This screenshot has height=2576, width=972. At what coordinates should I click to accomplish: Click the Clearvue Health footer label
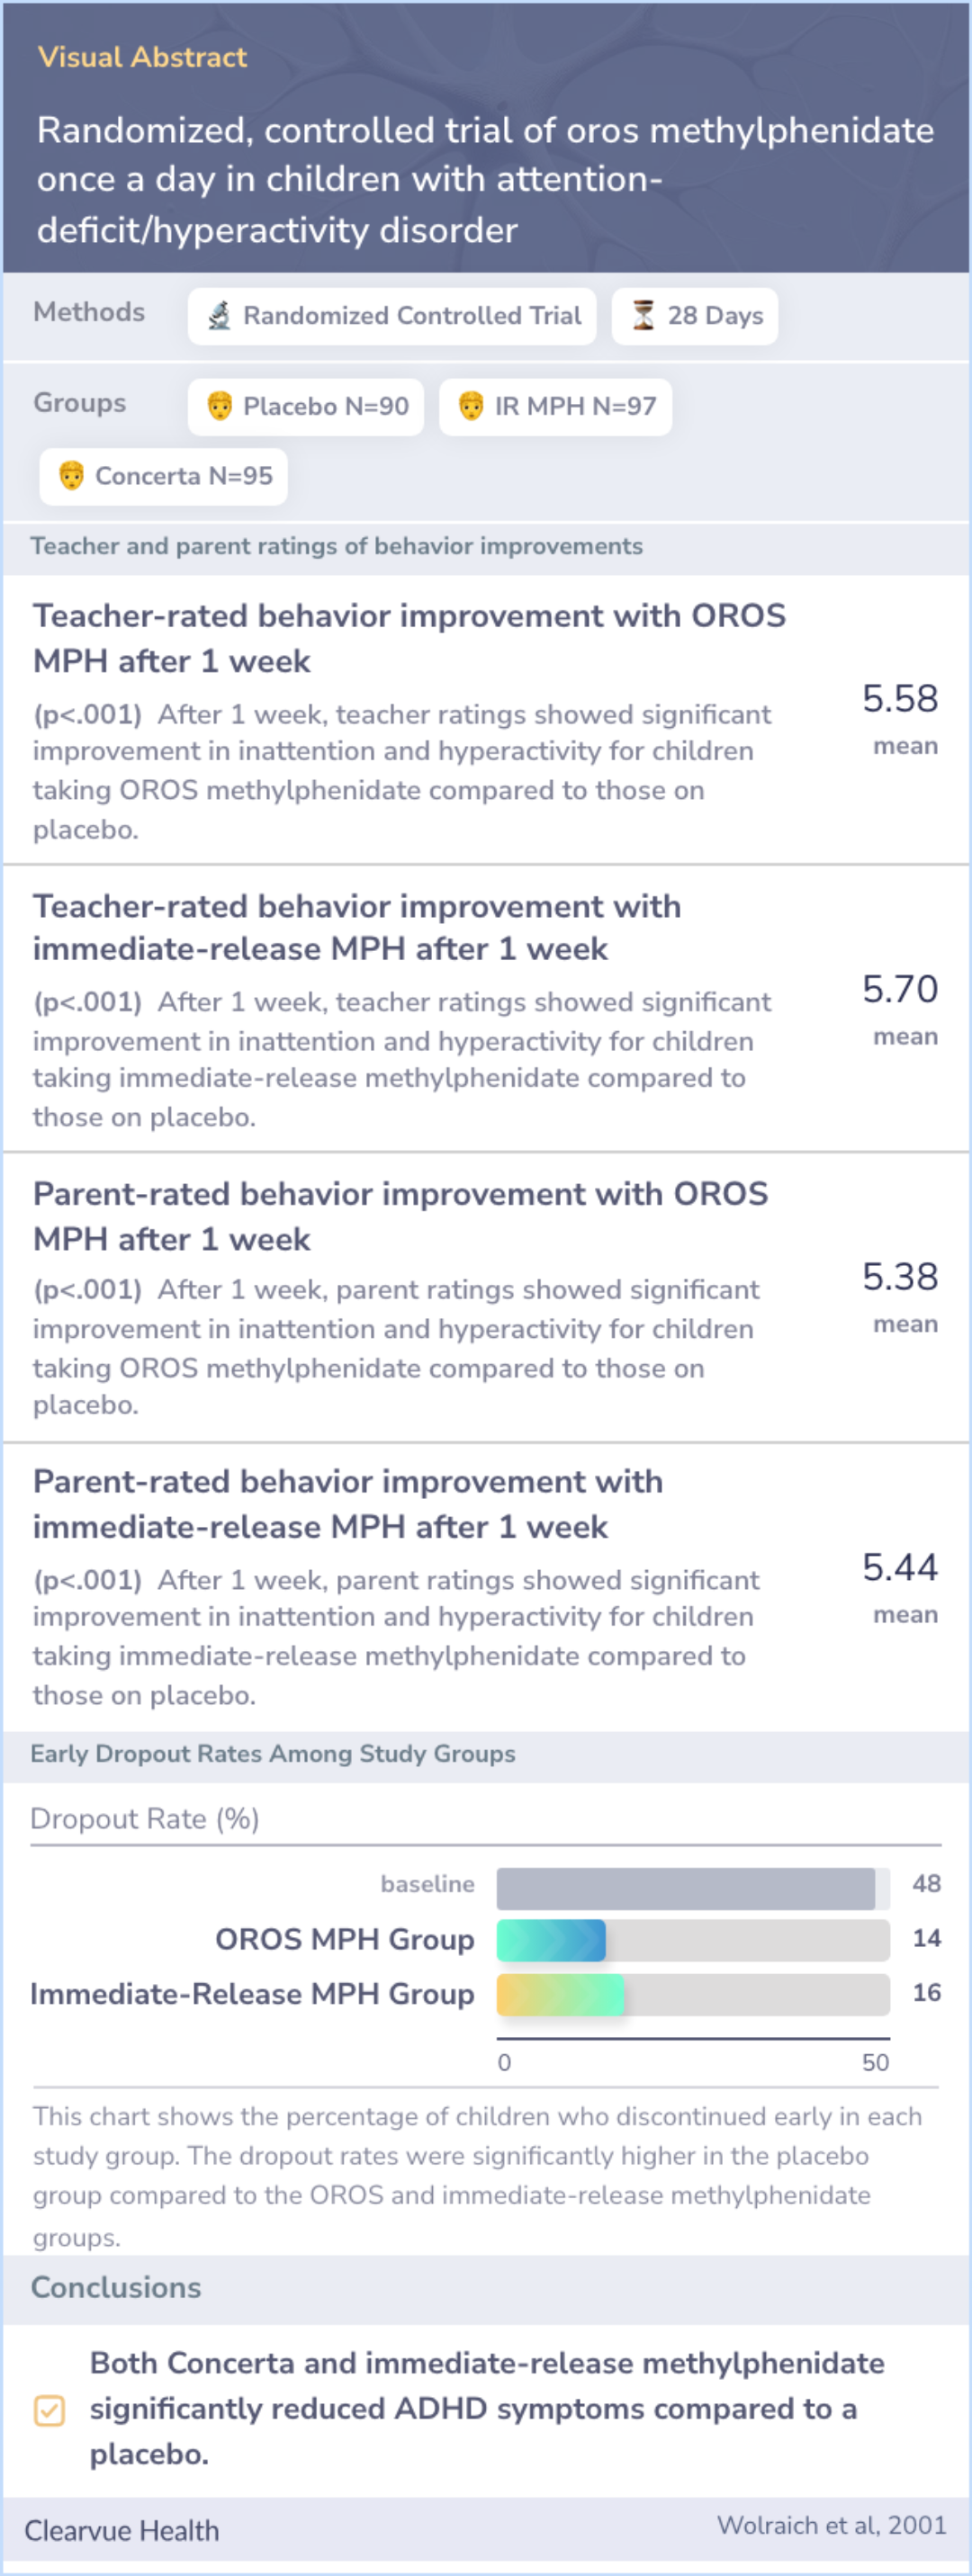point(122,2531)
